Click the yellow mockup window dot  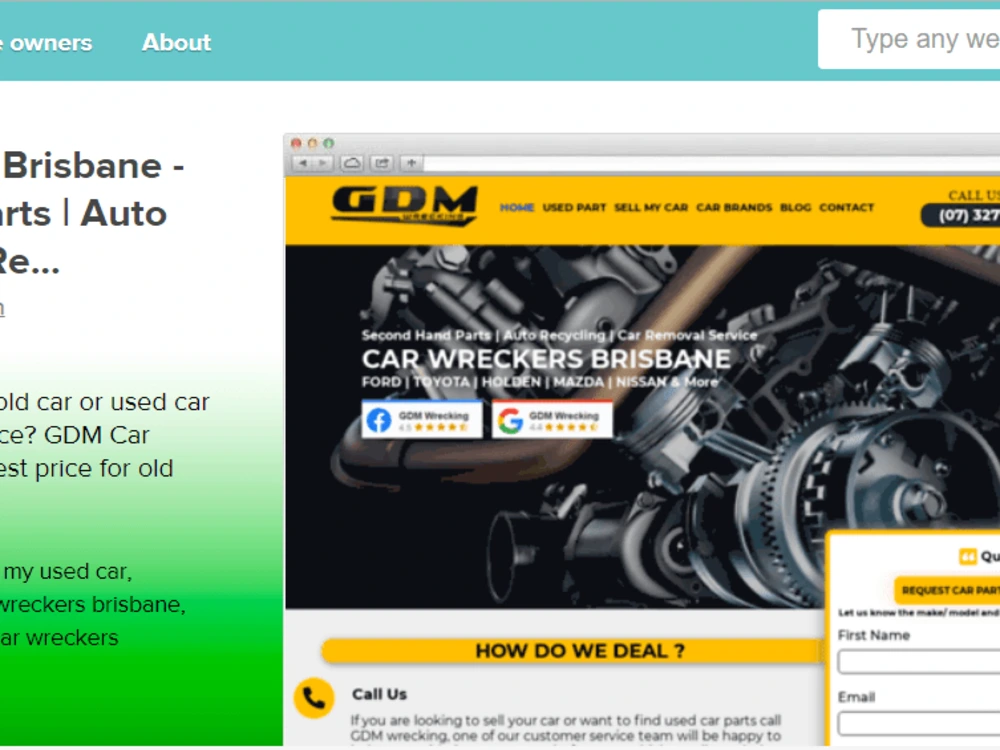pyautogui.click(x=312, y=143)
